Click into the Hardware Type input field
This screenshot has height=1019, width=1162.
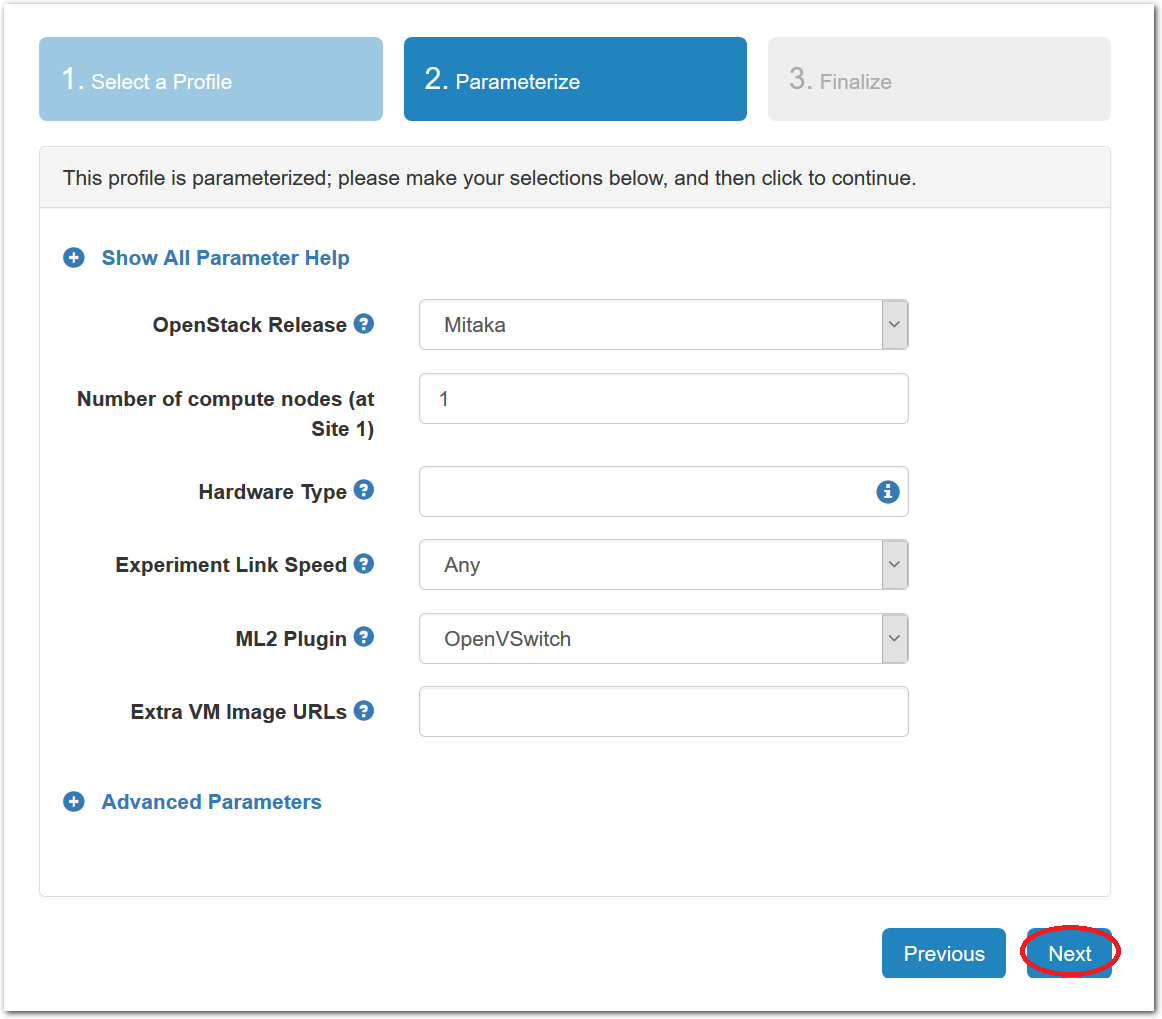pos(663,491)
